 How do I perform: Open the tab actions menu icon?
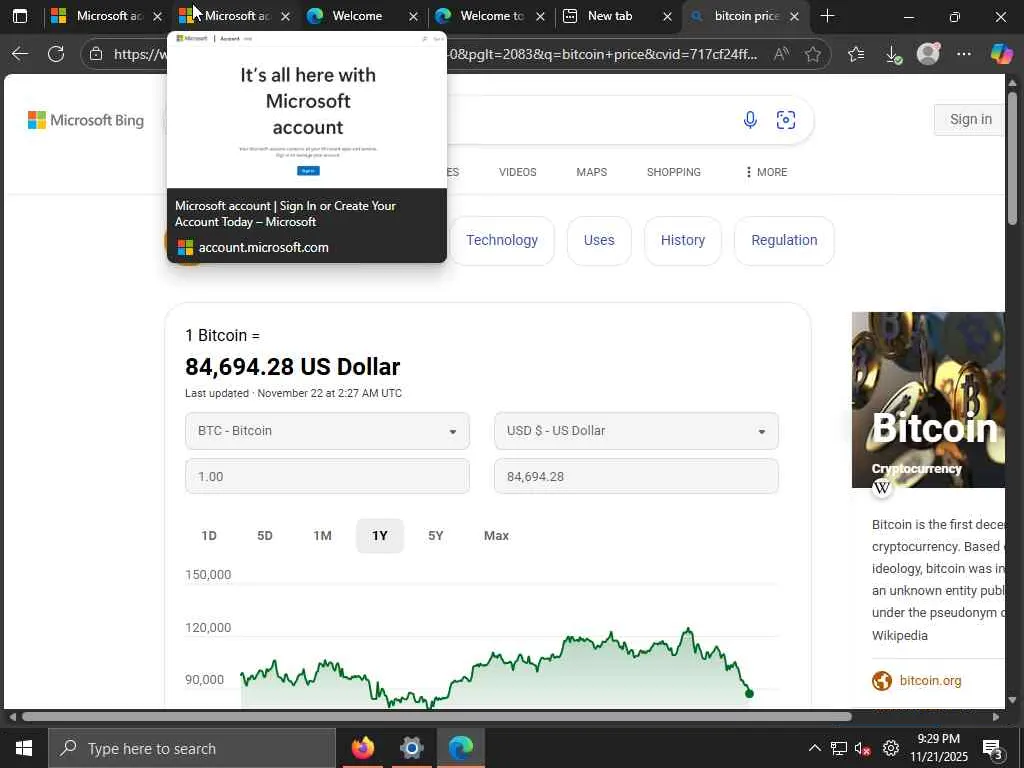pos(20,16)
